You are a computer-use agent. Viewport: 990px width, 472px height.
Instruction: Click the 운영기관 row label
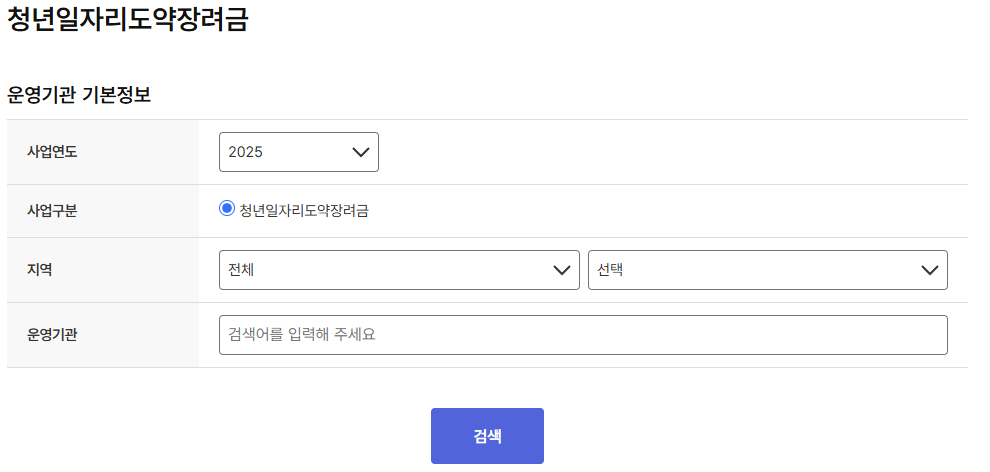click(x=52, y=335)
